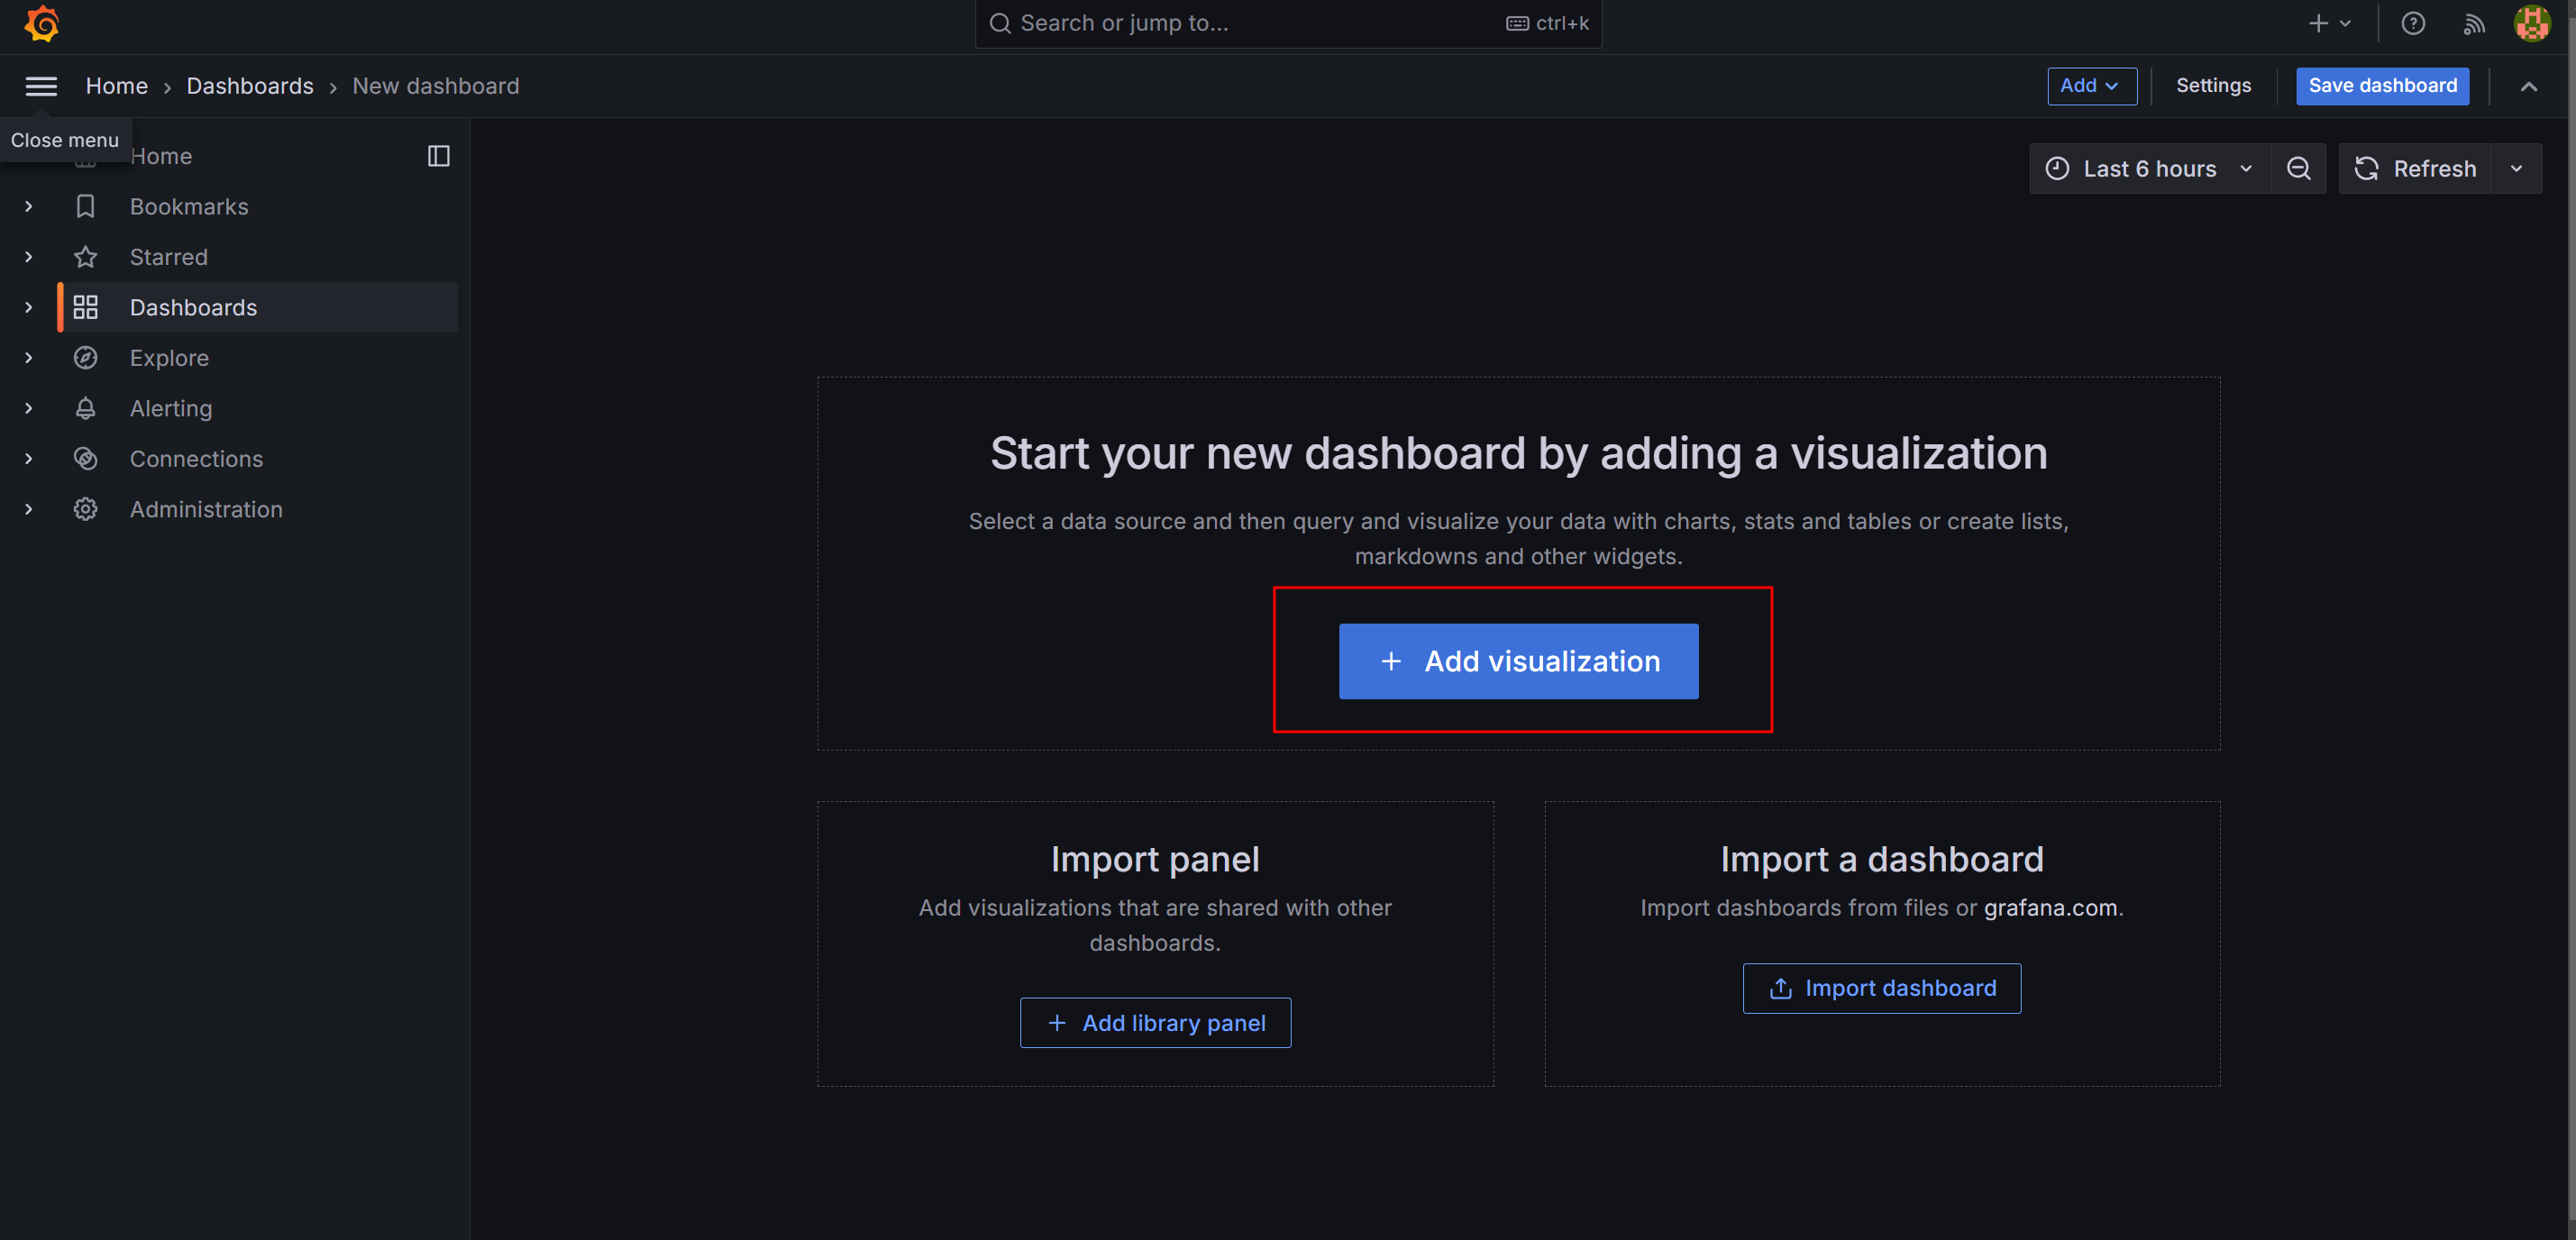Open the refresh interval dropdown arrow
This screenshot has width=2576, height=1240.
tap(2516, 169)
